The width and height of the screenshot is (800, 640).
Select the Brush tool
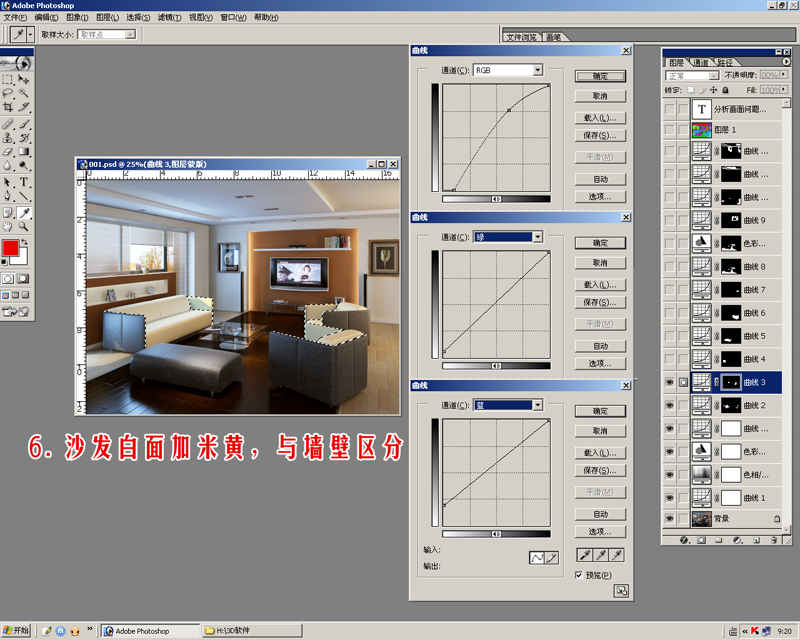click(23, 124)
